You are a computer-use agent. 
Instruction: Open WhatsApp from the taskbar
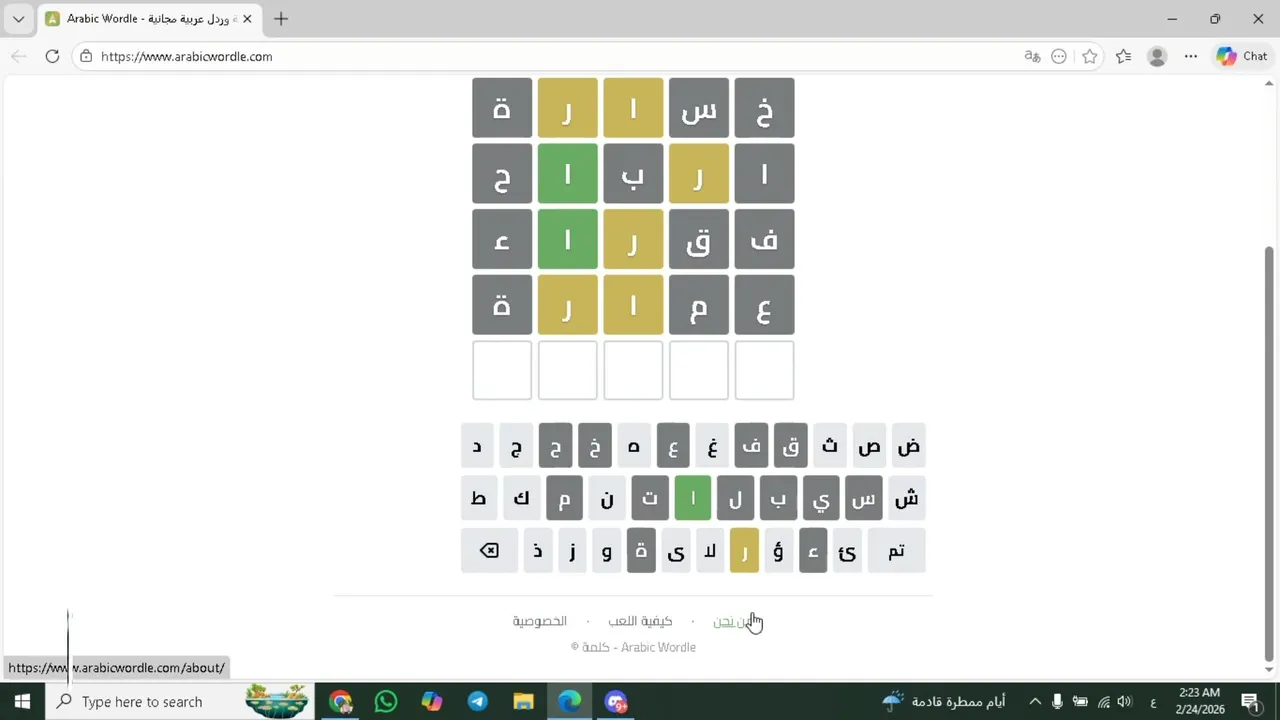(386, 702)
